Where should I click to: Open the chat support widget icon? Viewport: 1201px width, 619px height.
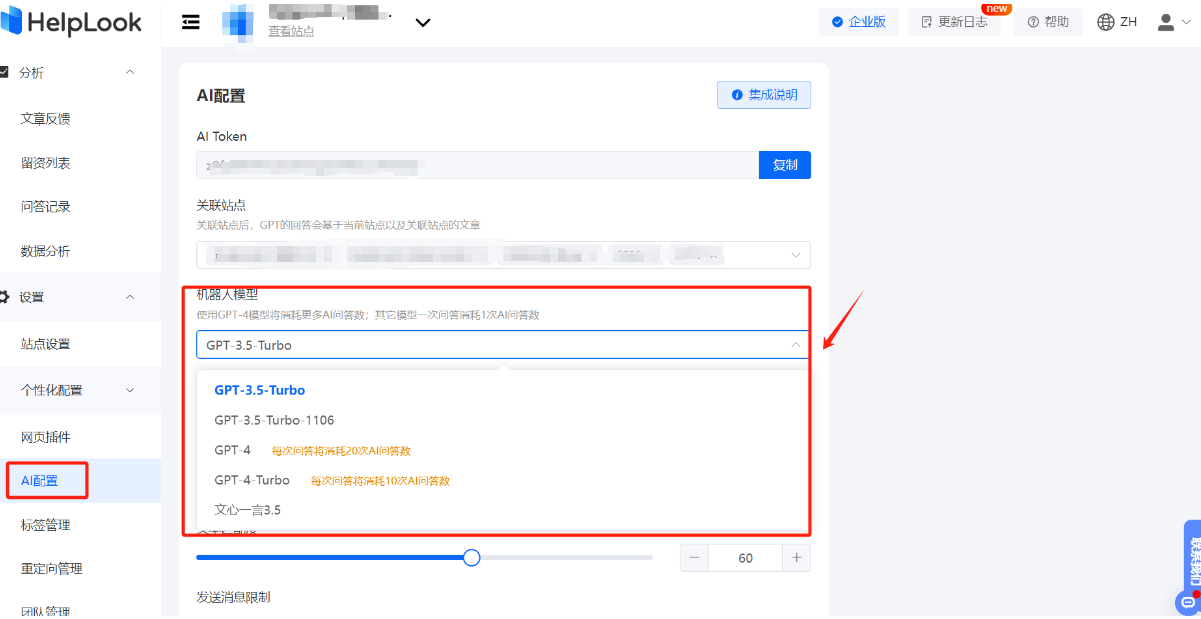pos(1188,601)
